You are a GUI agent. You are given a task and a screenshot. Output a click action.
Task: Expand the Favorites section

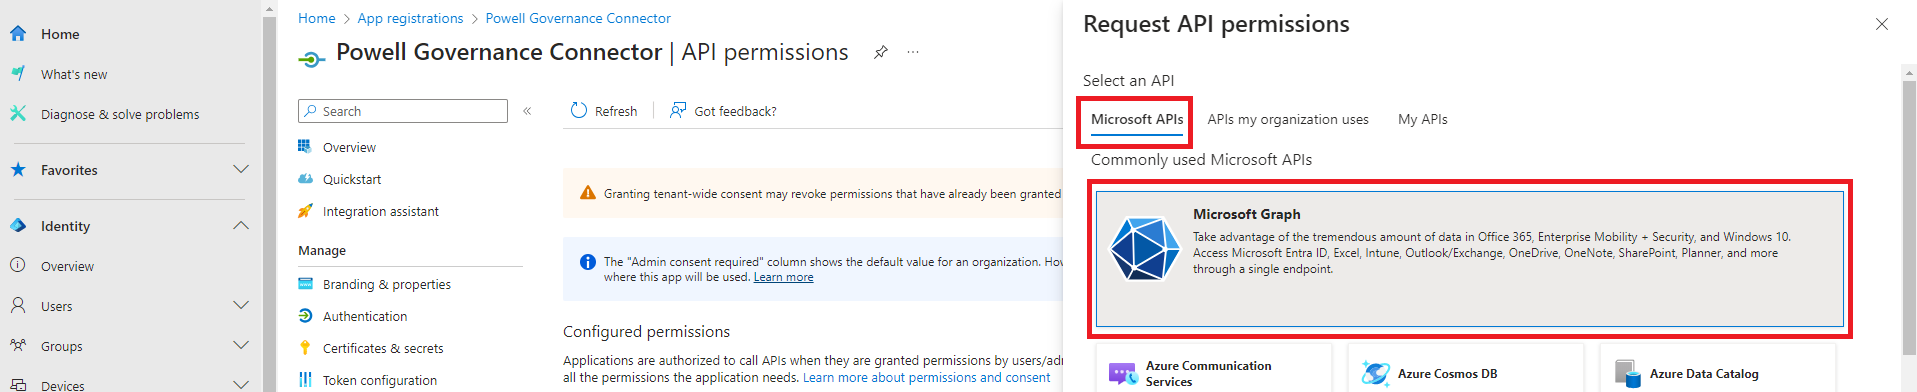[241, 169]
